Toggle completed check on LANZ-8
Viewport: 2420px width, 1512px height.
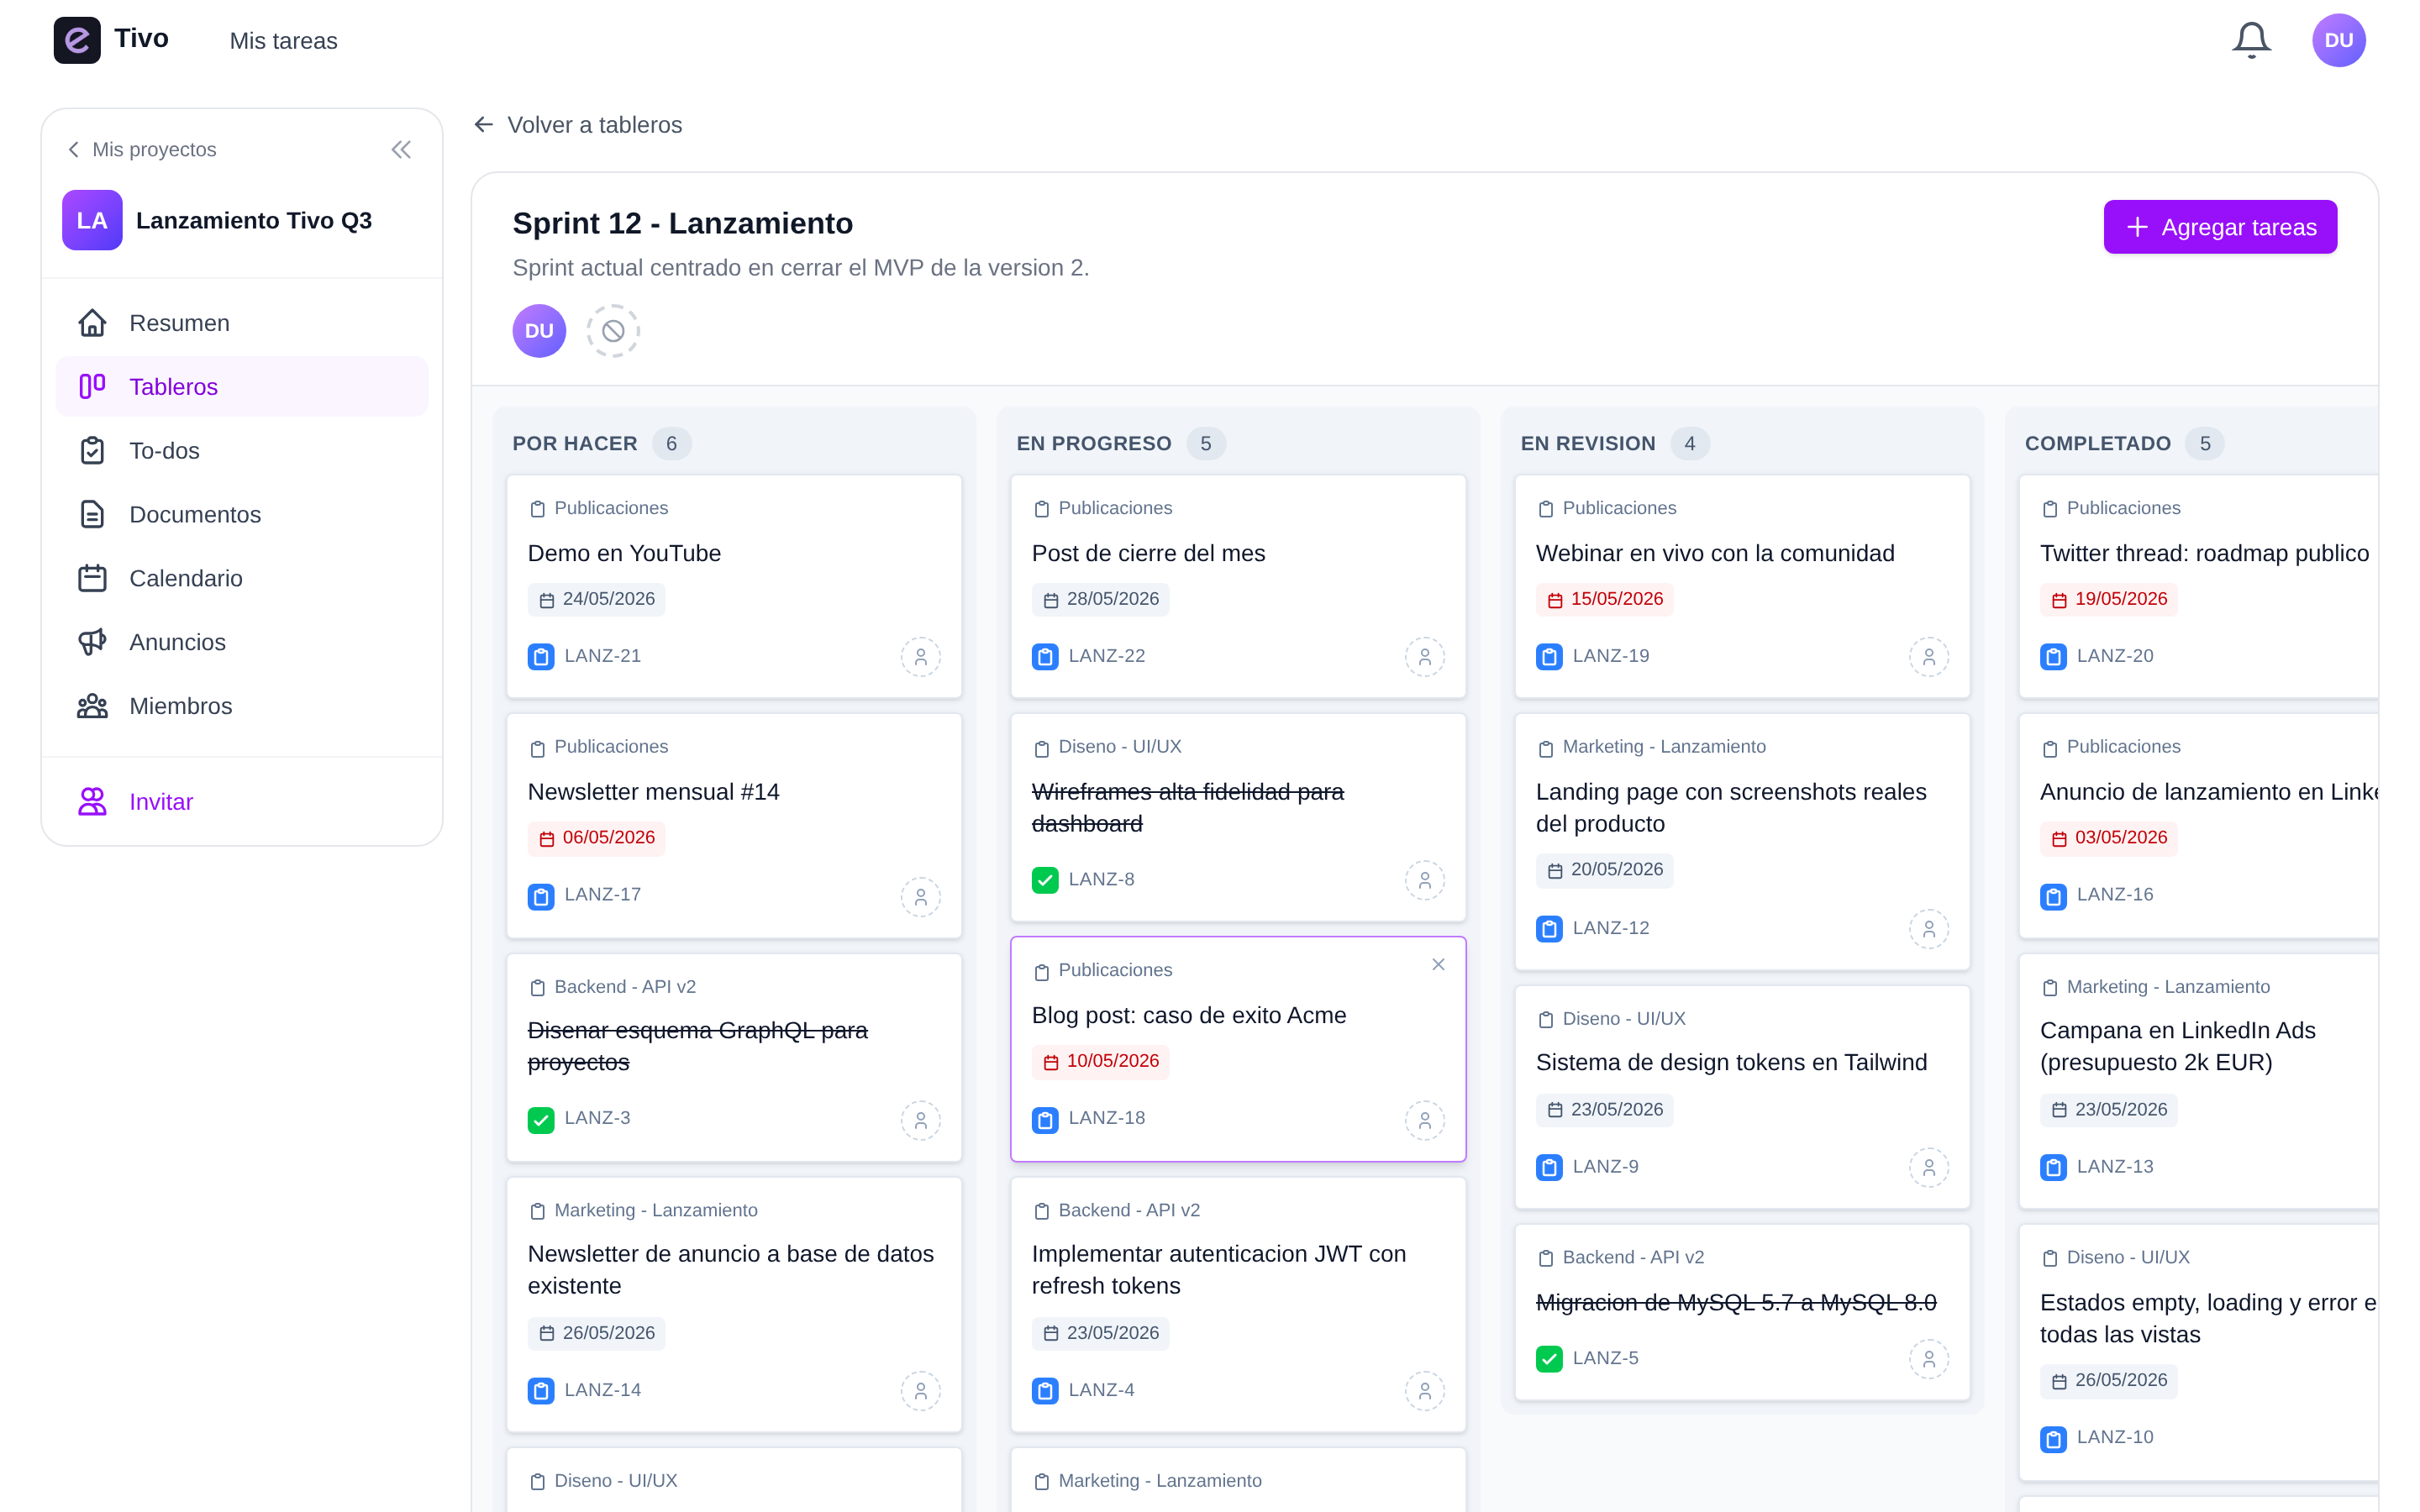1045,880
